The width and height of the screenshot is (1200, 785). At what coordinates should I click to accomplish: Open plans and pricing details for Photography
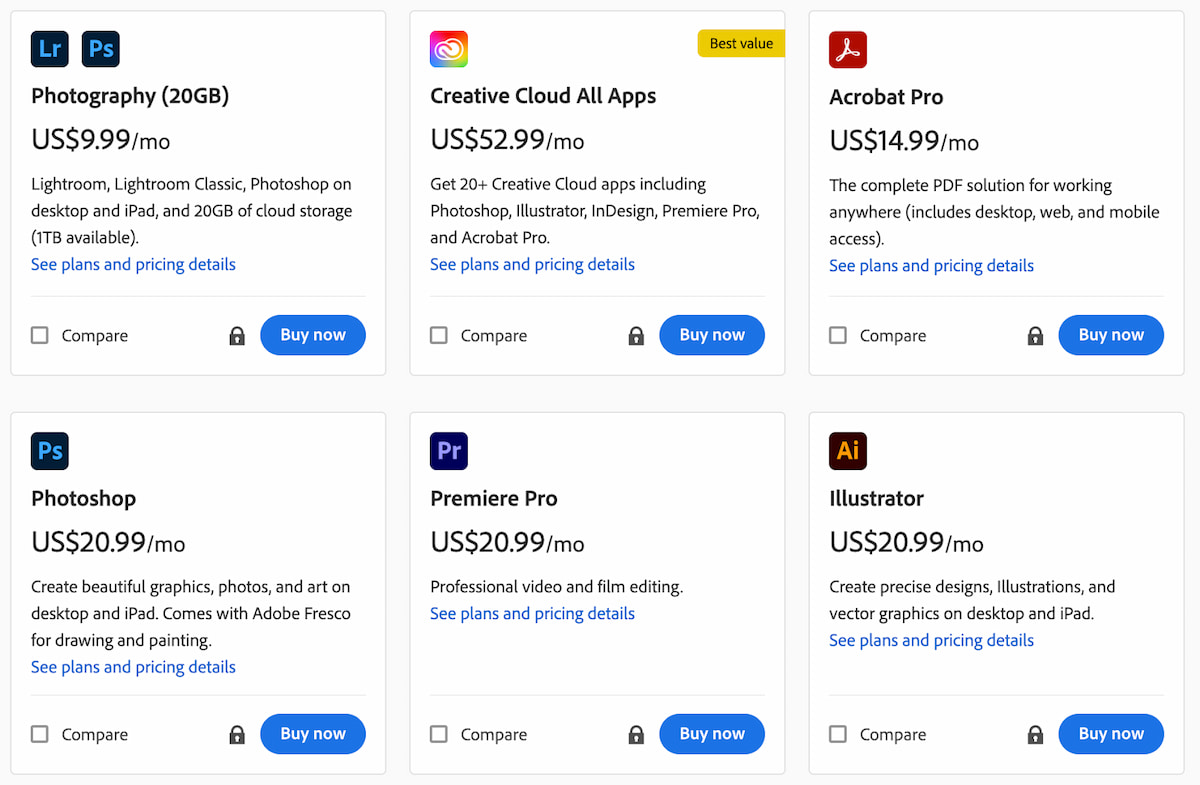click(133, 264)
